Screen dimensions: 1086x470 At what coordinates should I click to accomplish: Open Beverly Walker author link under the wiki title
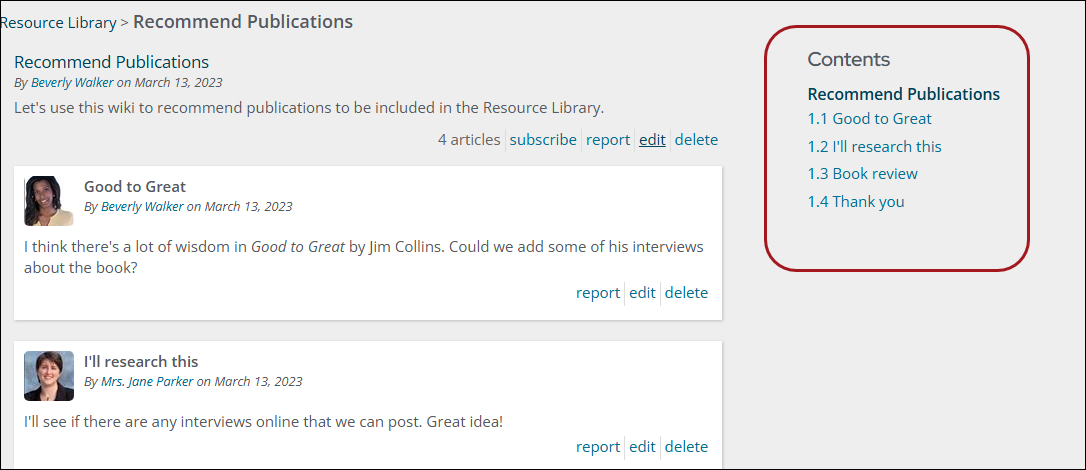[72, 82]
